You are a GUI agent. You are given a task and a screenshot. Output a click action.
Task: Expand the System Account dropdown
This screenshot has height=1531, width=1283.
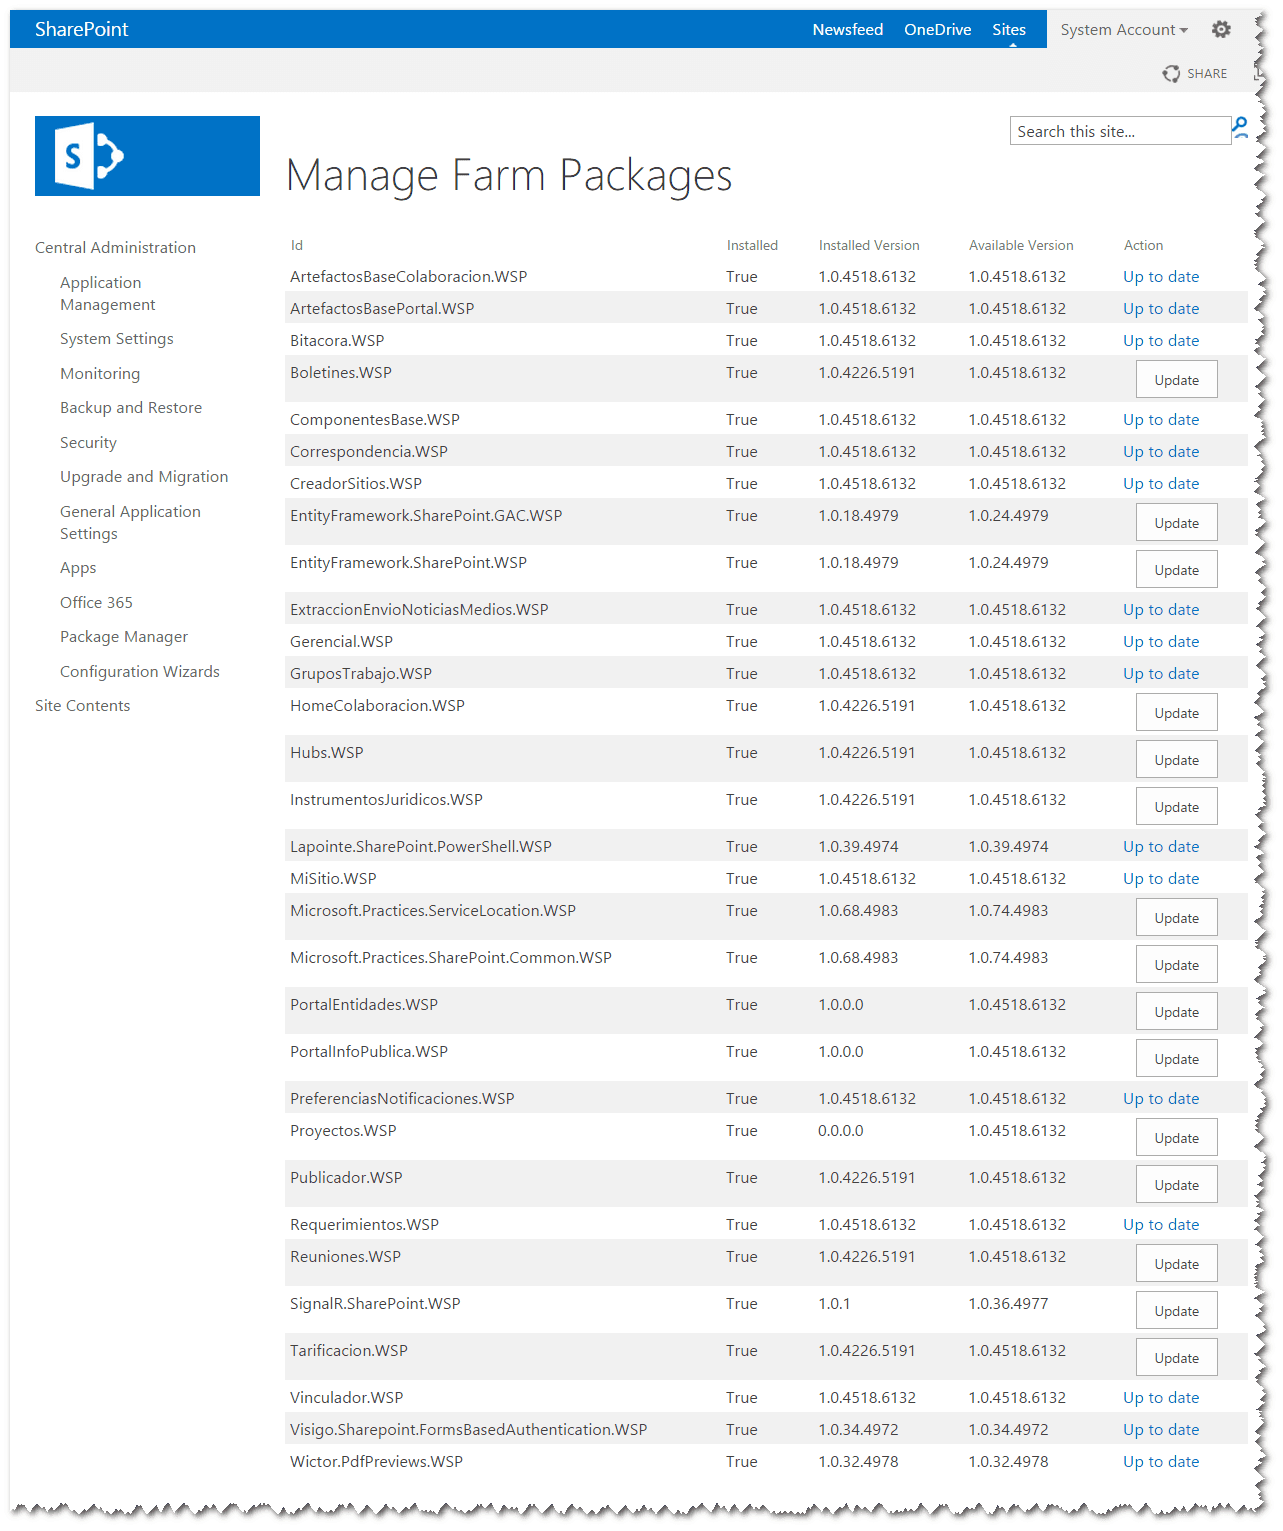pos(1124,30)
